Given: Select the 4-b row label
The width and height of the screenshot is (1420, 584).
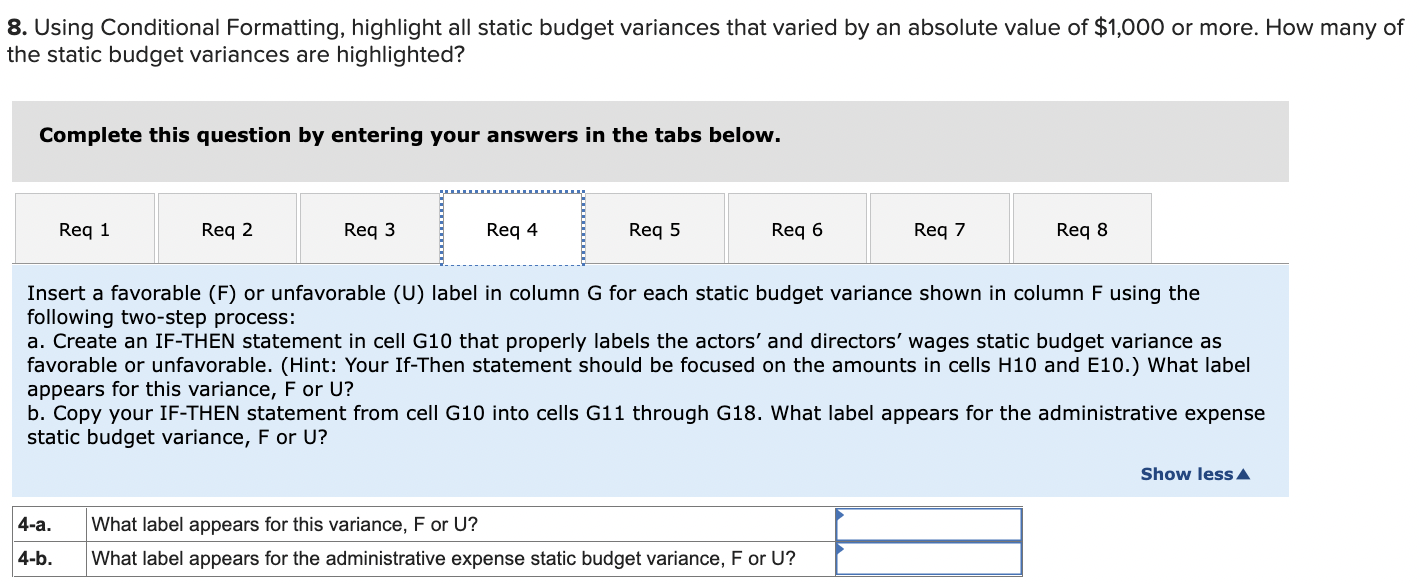Looking at the screenshot, I should coord(33,558).
